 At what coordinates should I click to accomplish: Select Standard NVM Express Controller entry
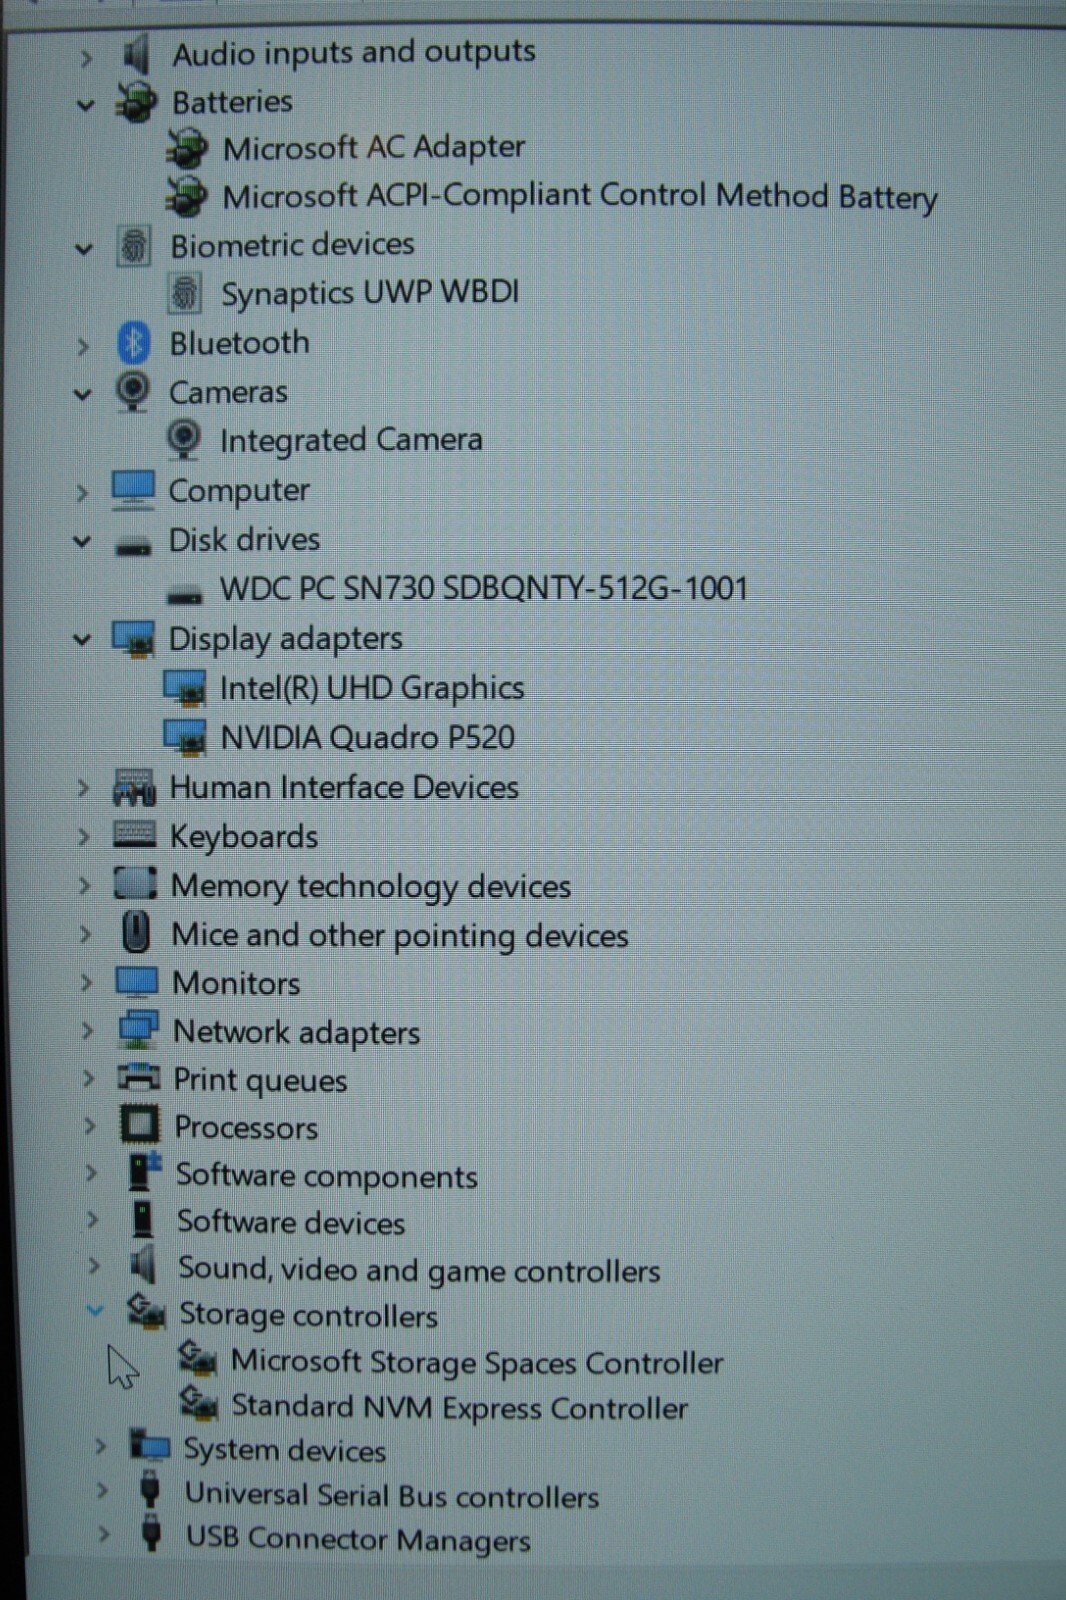tap(459, 1407)
